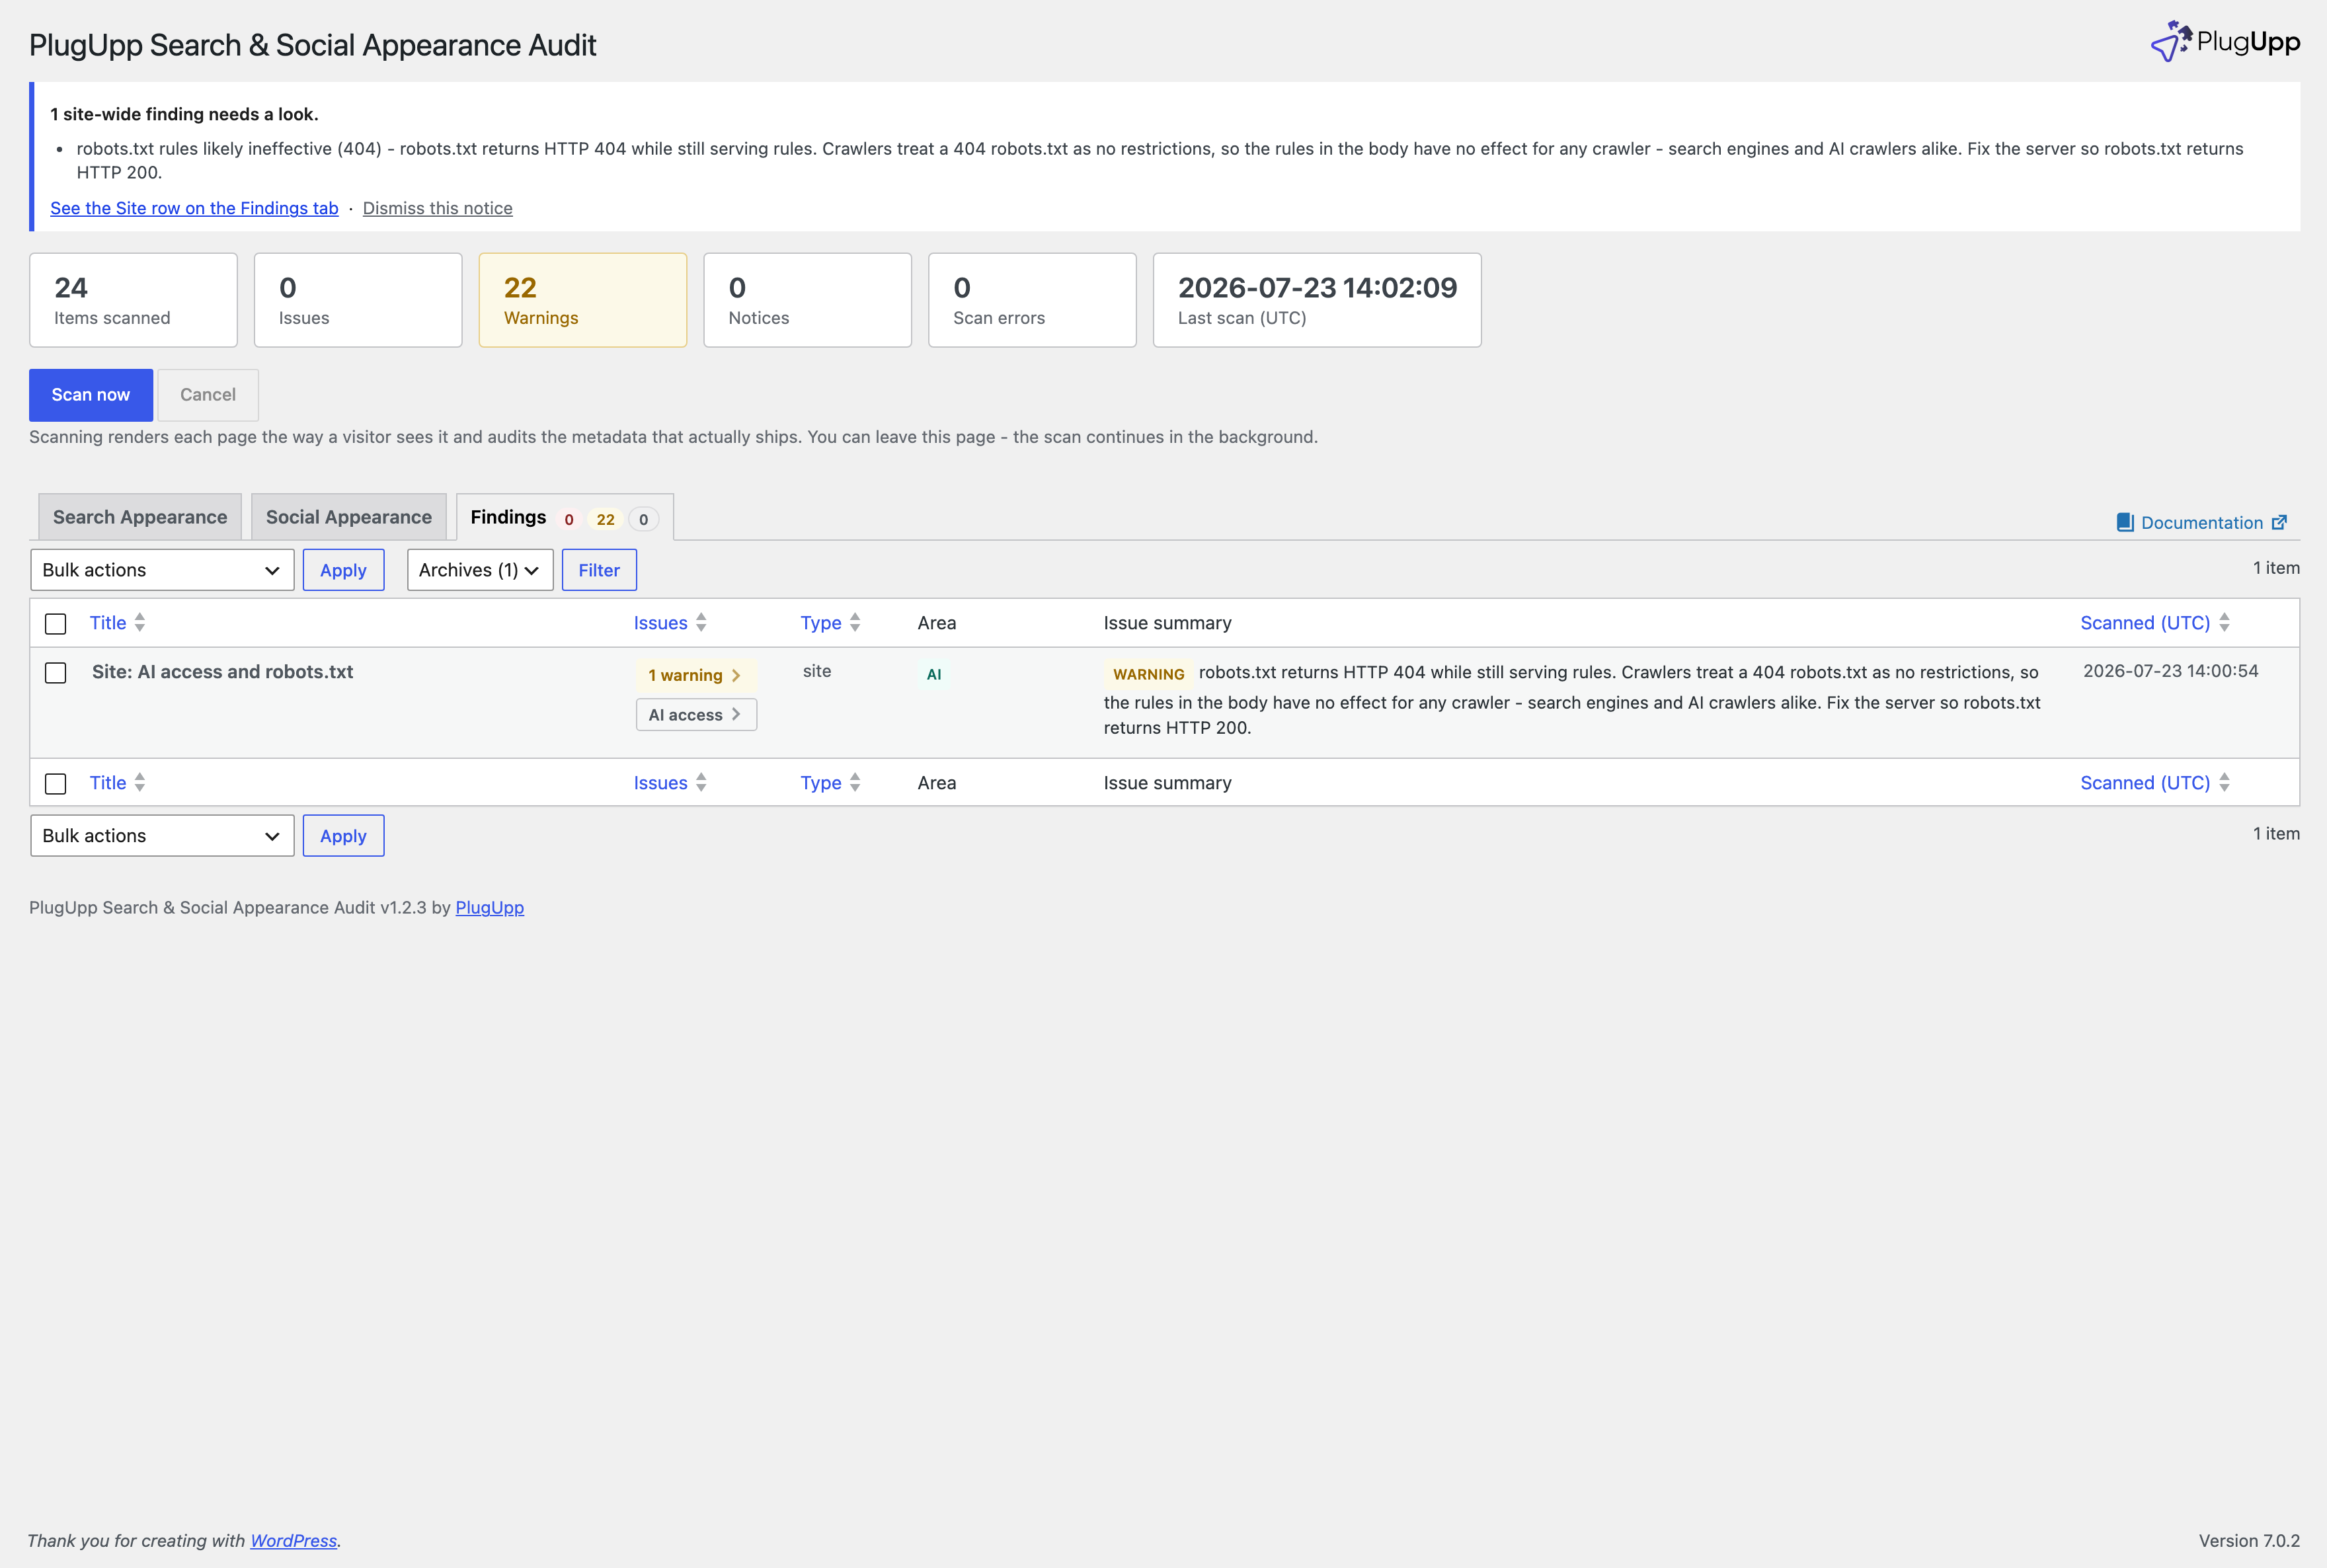
Task: Click the Documentation external-link icon
Action: point(2280,522)
